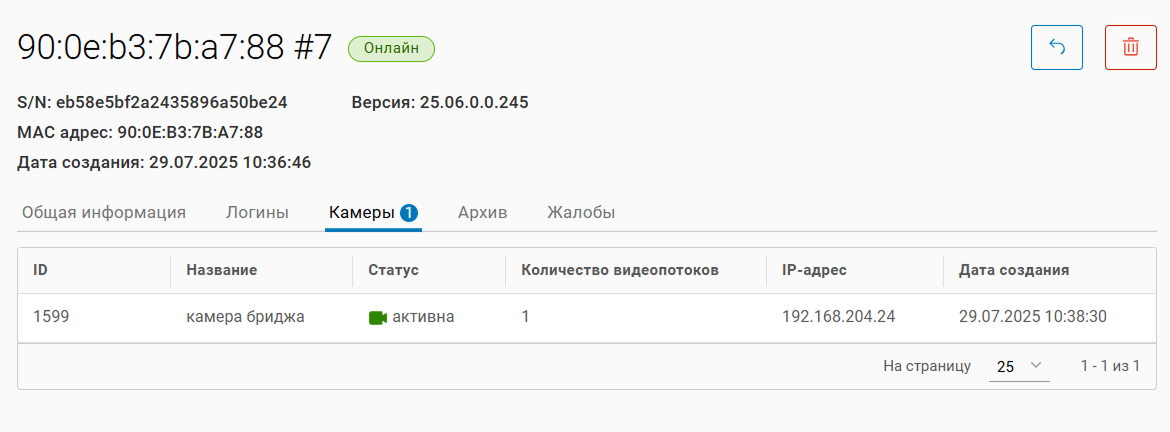Click the Статус column header
Viewport: 1170px width, 432px height.
tap(393, 270)
